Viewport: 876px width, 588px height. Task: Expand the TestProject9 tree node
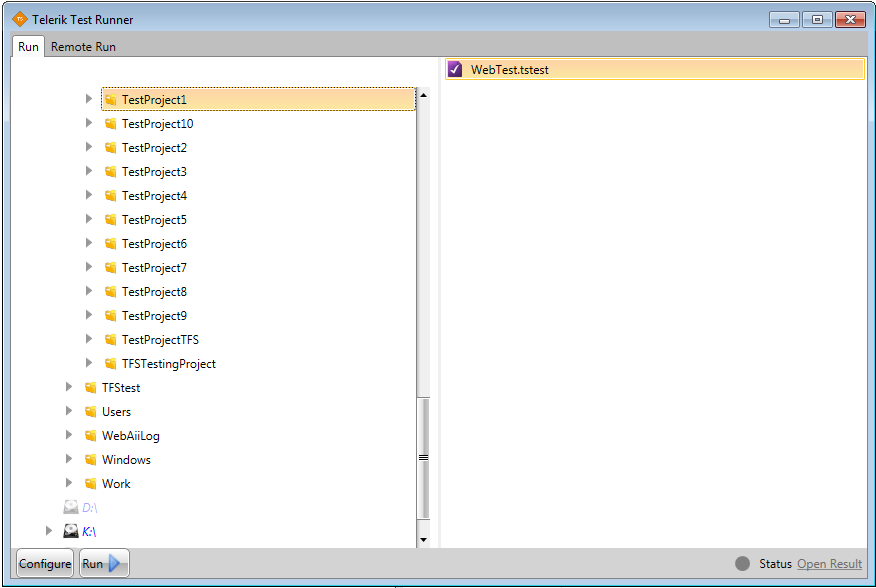pyautogui.click(x=89, y=315)
